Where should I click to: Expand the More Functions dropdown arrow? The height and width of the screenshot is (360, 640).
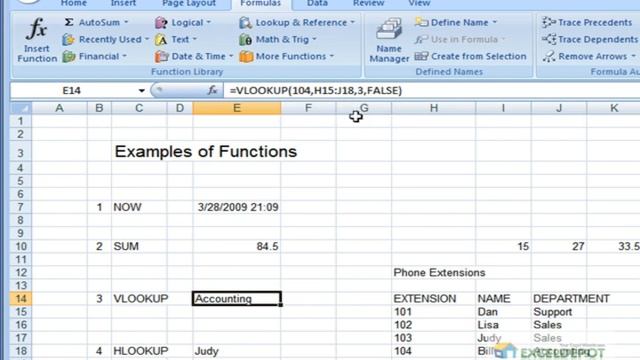click(x=332, y=56)
